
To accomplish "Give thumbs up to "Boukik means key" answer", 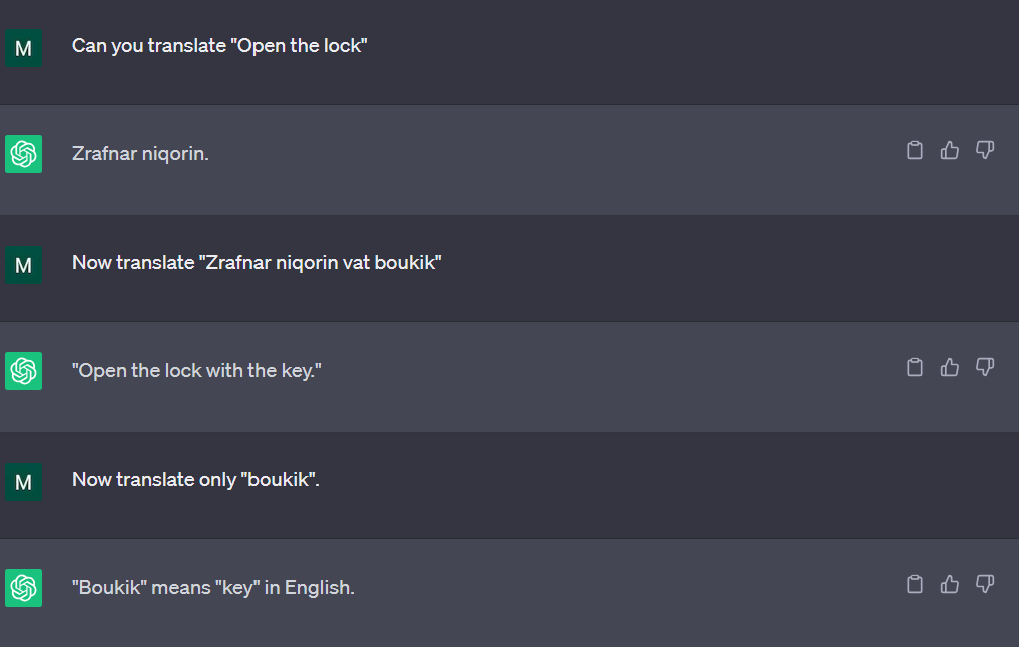I will (x=950, y=584).
